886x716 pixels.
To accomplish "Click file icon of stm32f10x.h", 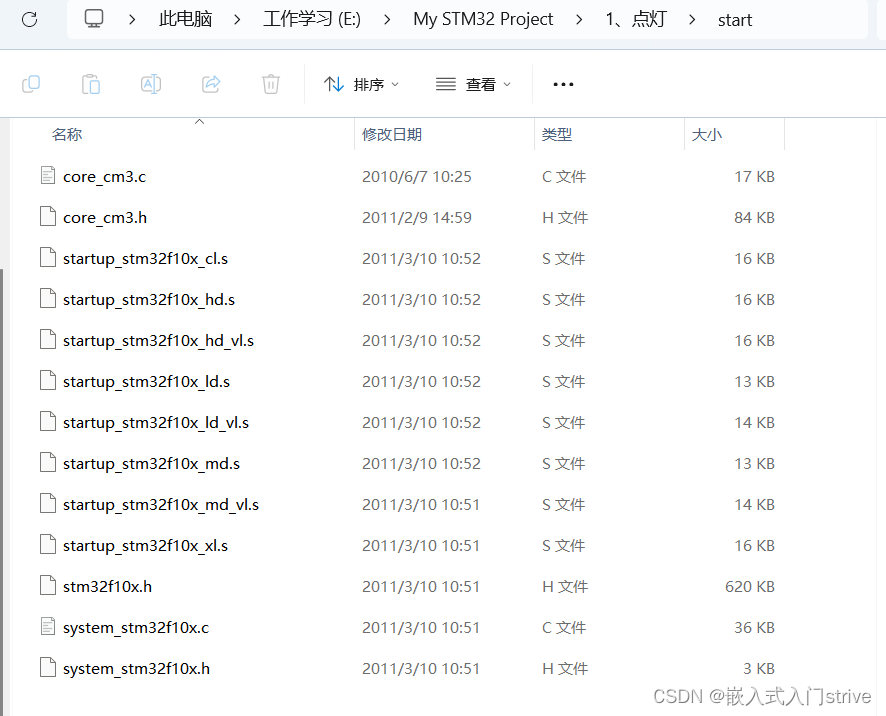I will coord(48,585).
